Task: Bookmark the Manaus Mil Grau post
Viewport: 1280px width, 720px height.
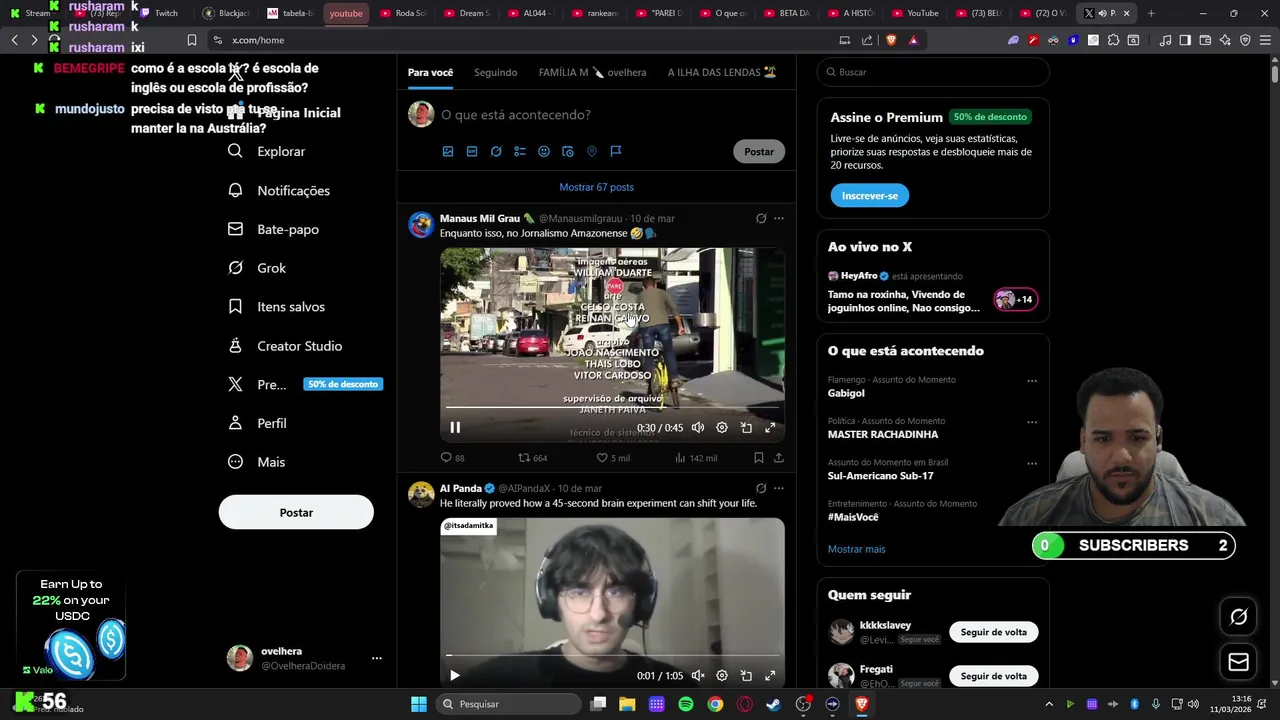Action: [759, 457]
